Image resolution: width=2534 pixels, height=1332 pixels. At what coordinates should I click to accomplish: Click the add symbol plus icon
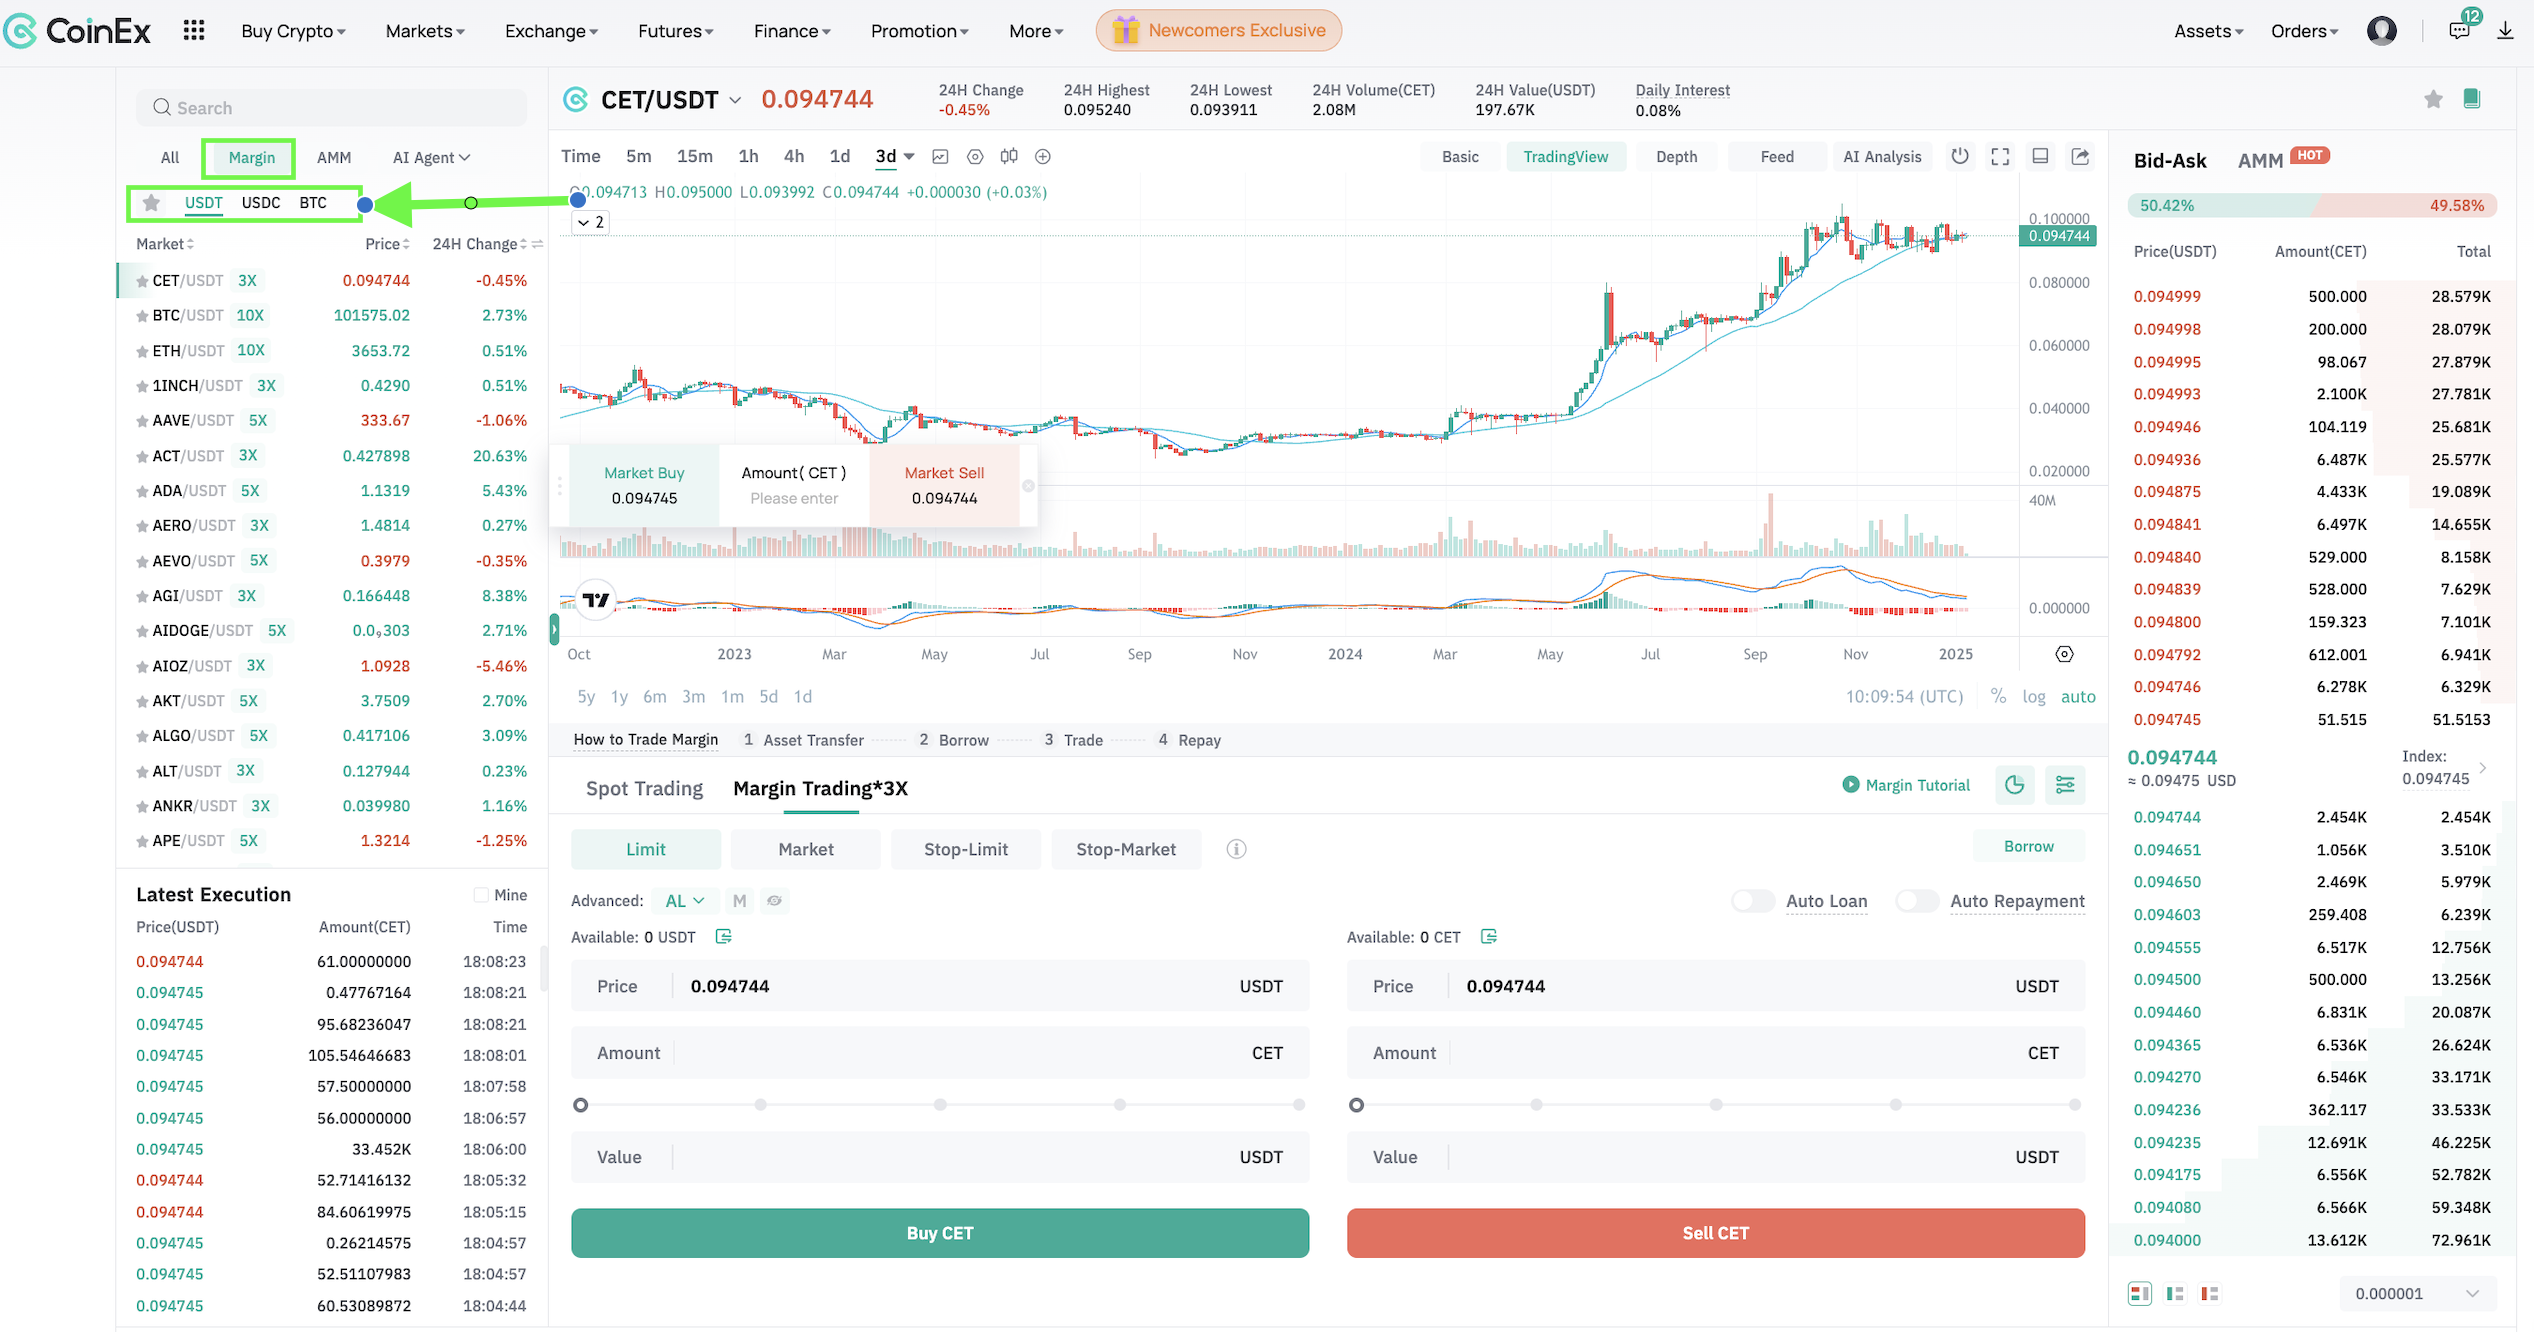[1043, 156]
